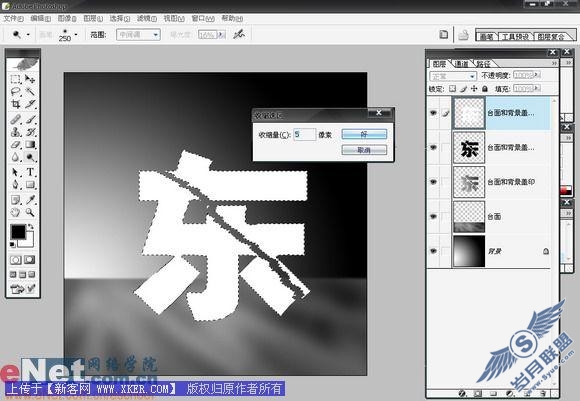The image size is (580, 401).
Task: Toggle lock transparent pixels
Action: 452,89
